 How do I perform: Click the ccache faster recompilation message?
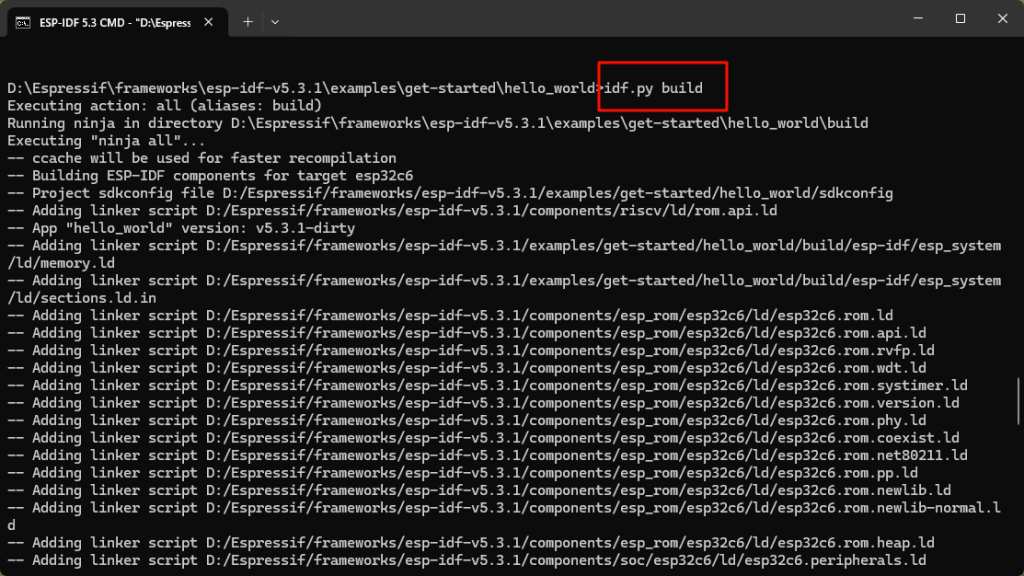tap(202, 158)
